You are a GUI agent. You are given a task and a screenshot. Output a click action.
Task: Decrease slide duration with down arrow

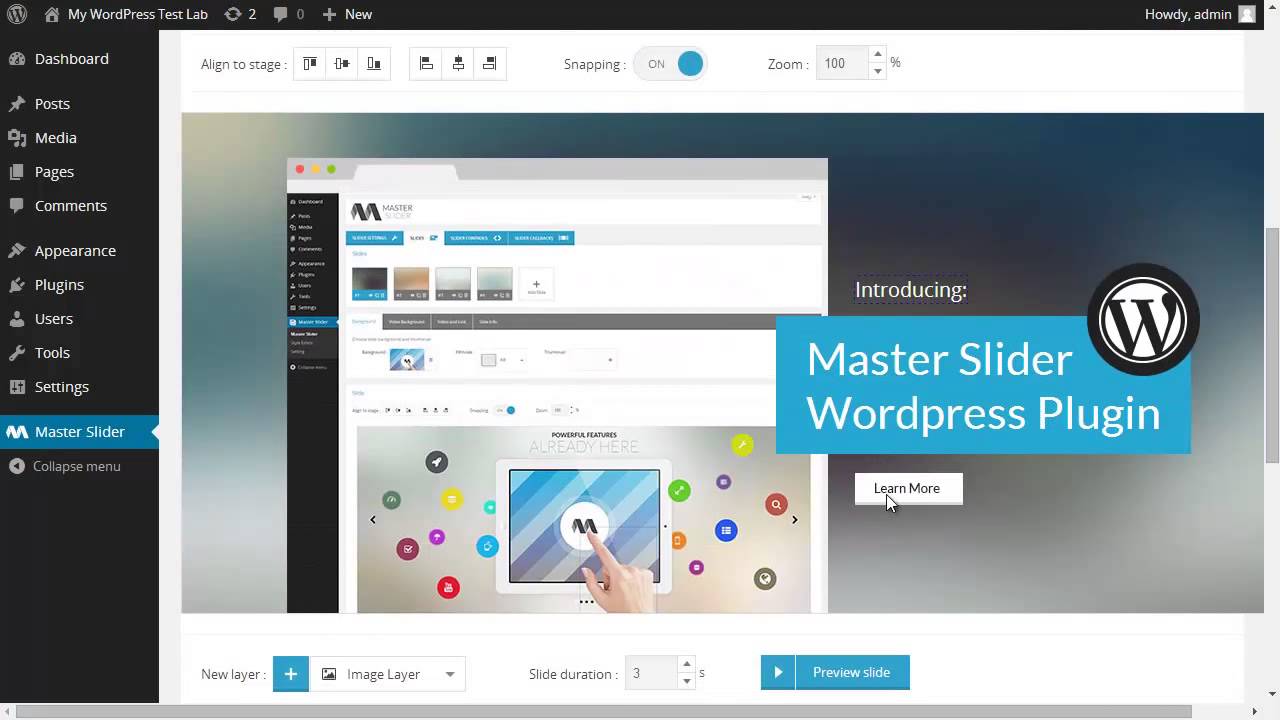(686, 681)
